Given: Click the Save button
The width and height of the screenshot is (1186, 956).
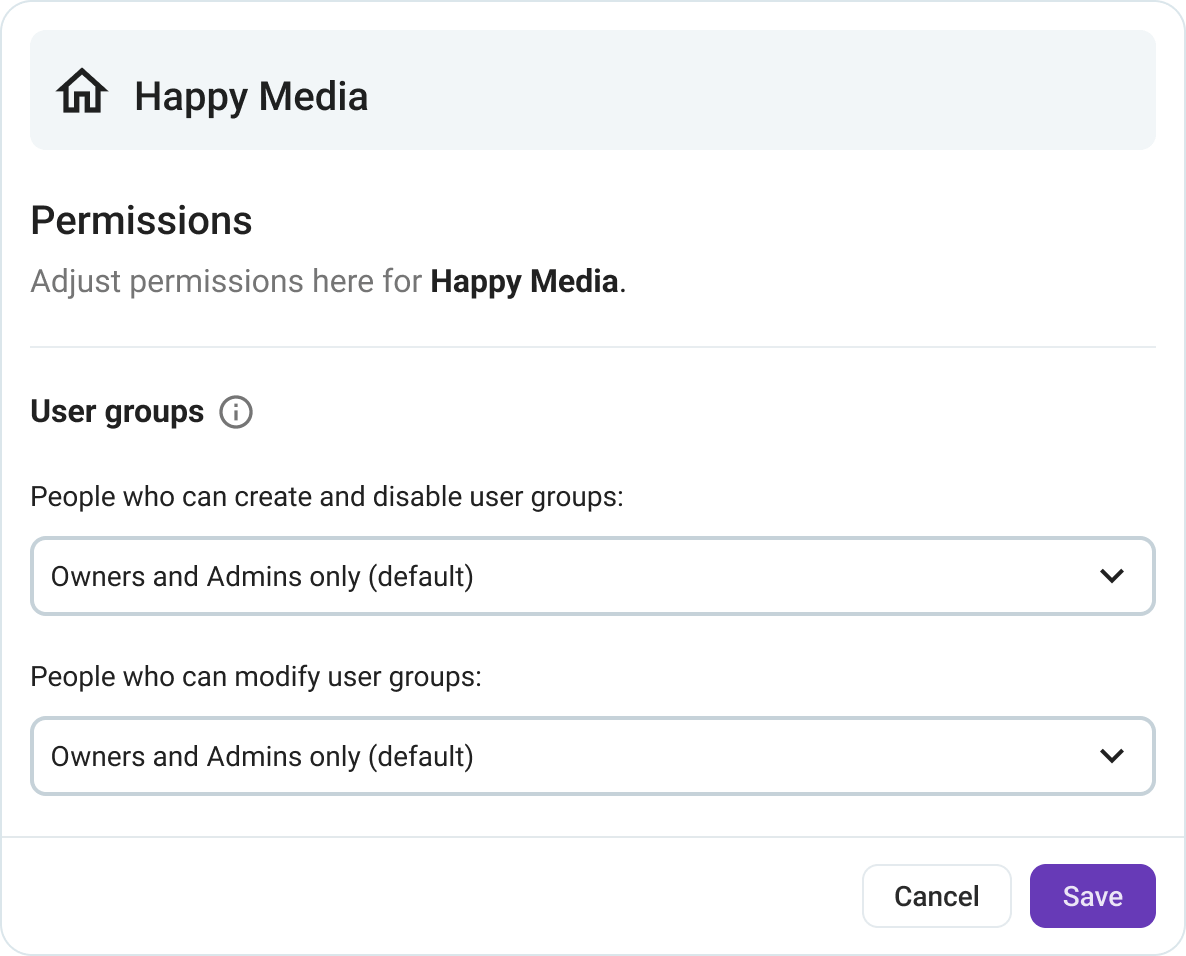Looking at the screenshot, I should 1092,896.
